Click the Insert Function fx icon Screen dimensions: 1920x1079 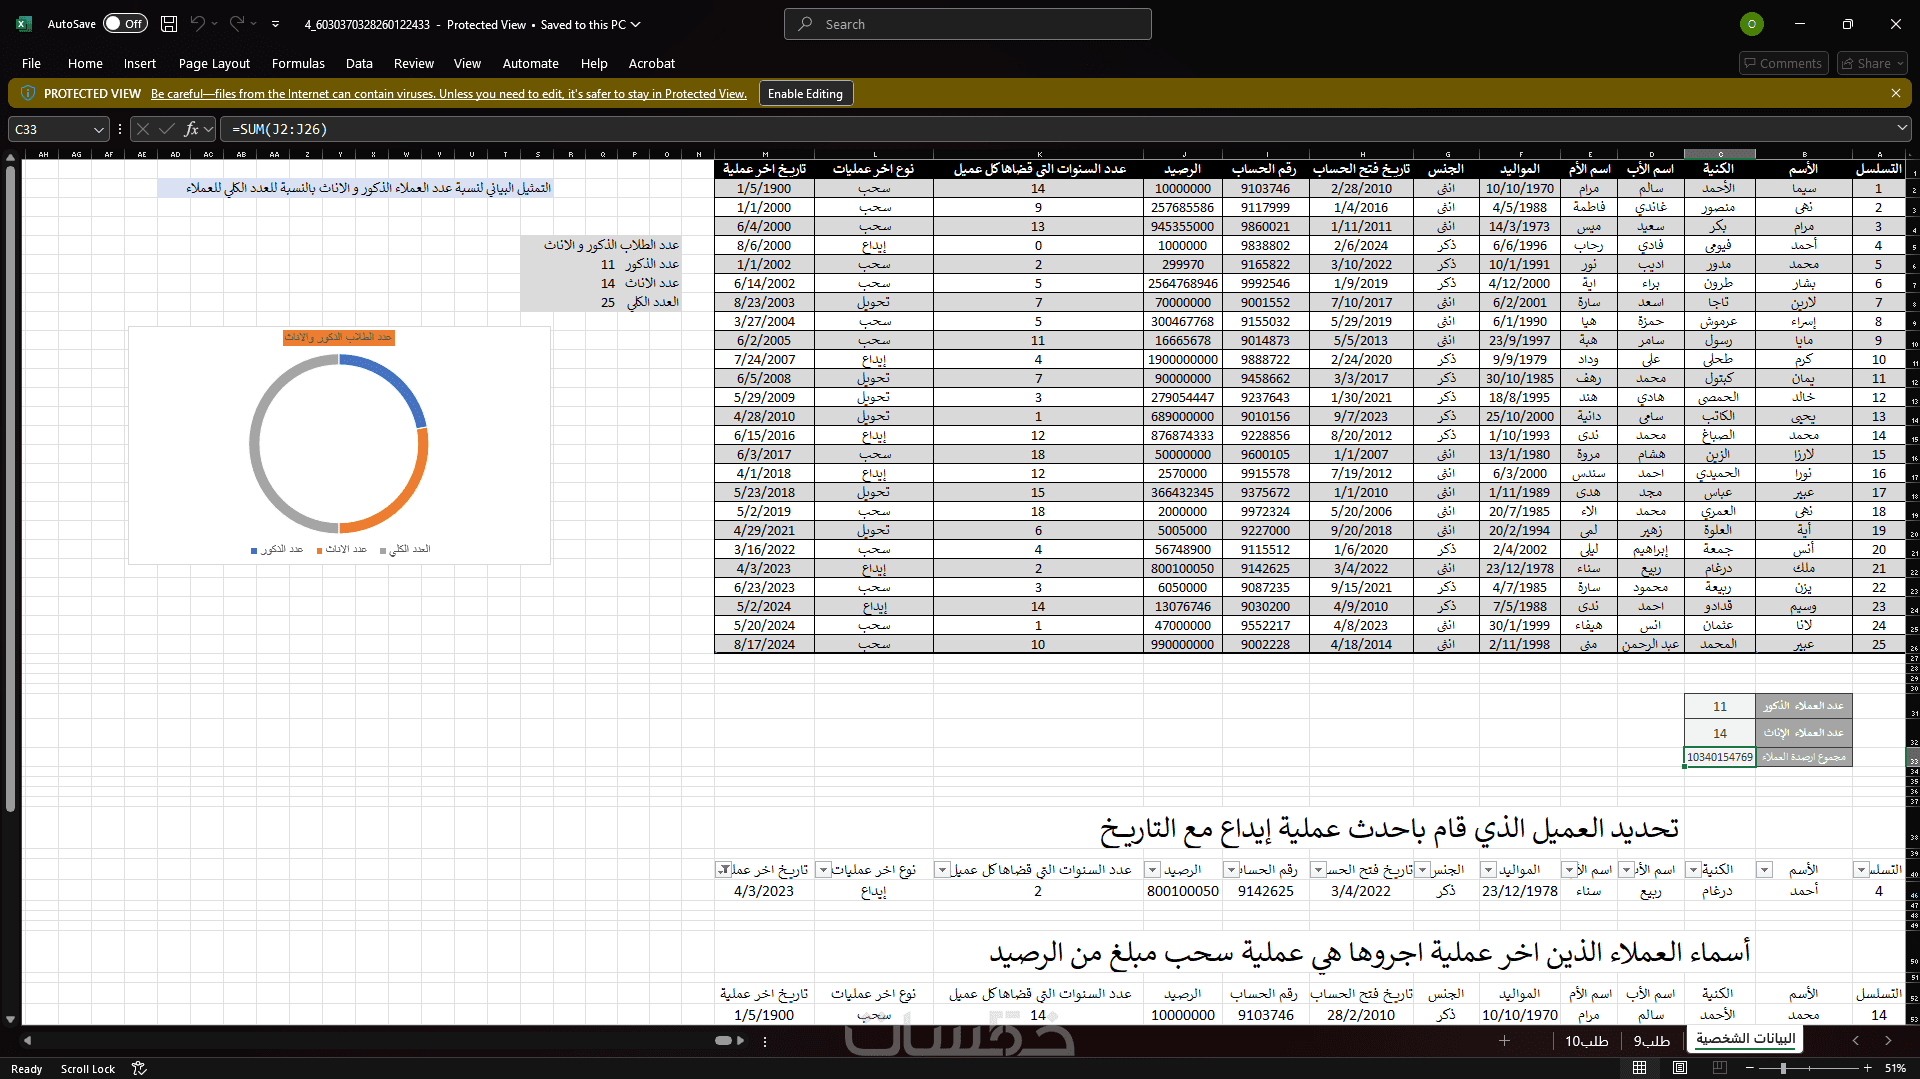point(191,129)
